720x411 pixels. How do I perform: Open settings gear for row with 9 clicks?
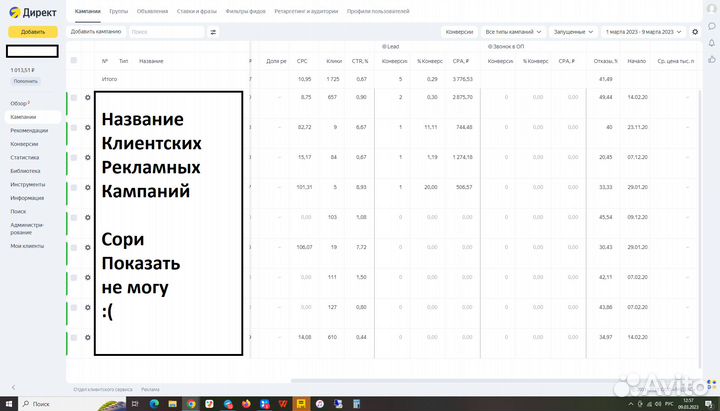(x=88, y=127)
